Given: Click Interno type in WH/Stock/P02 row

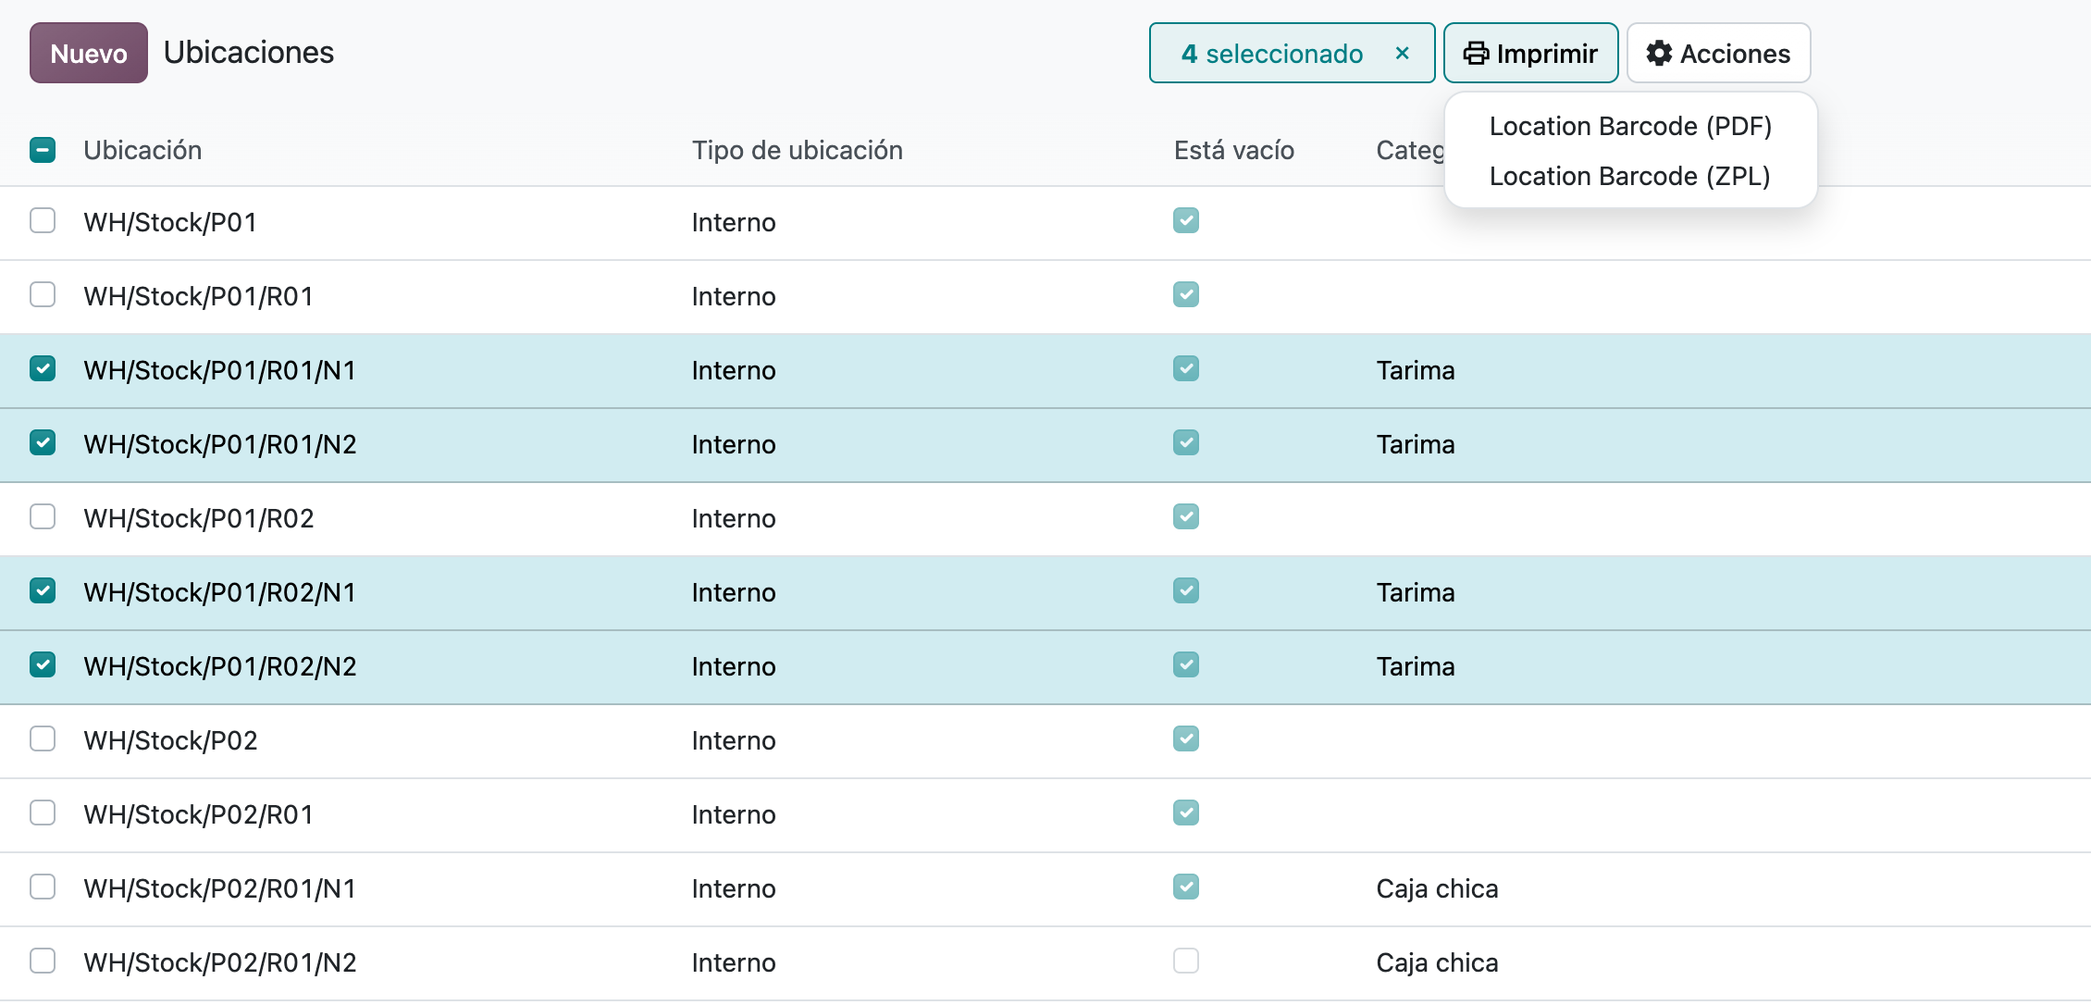Looking at the screenshot, I should (734, 740).
